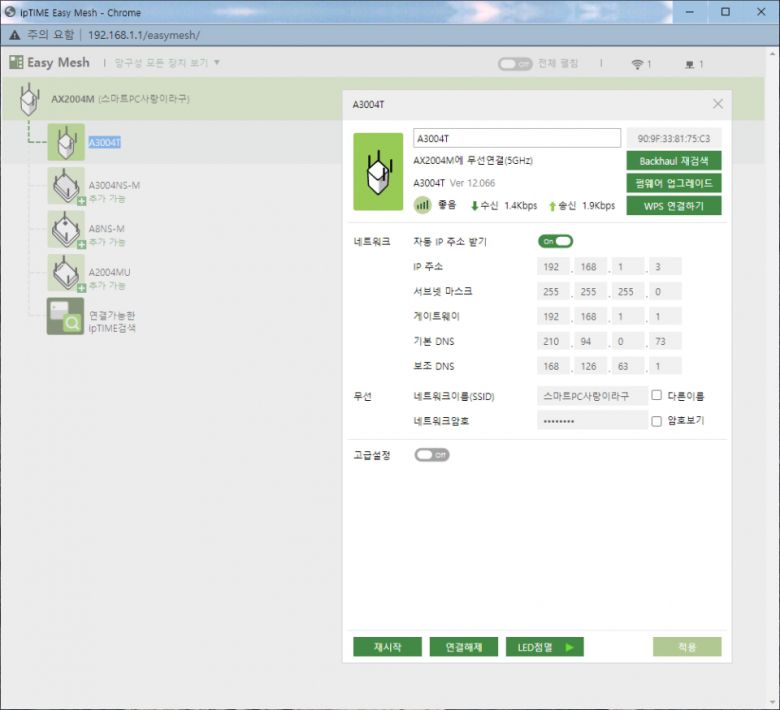Click the Easy Mesh logo icon

16,62
